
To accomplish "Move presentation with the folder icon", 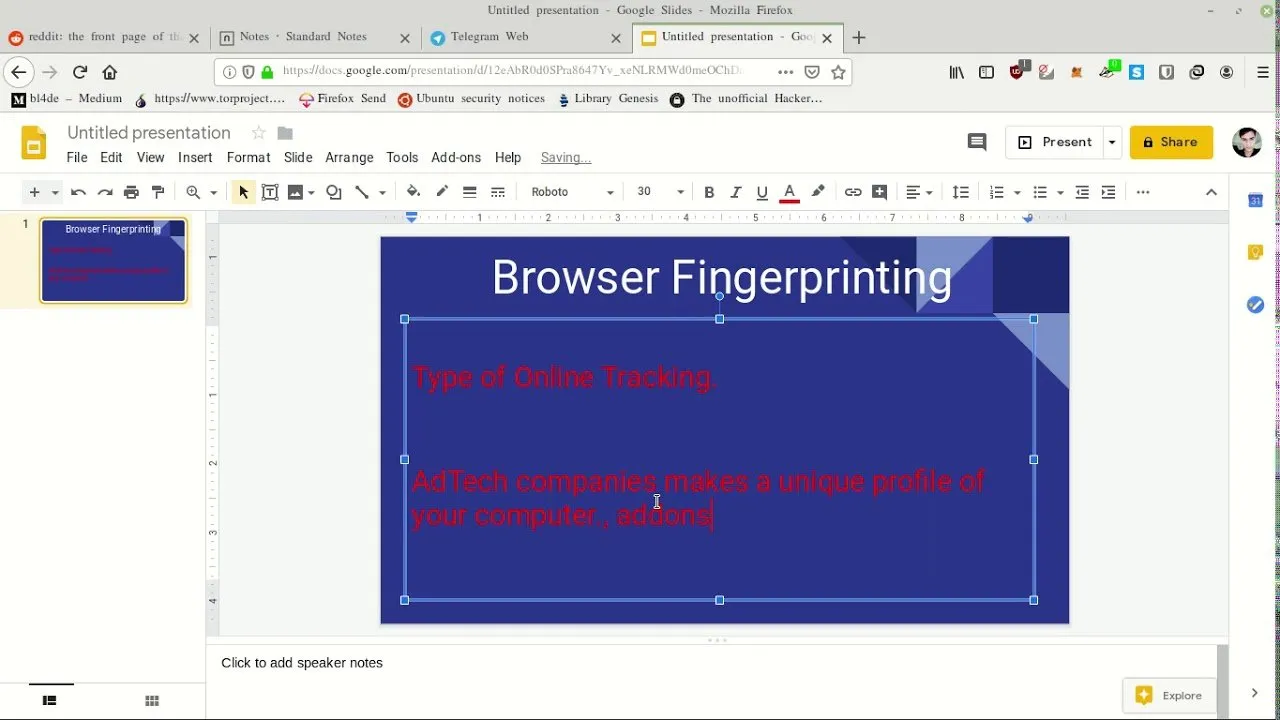I will click(285, 133).
